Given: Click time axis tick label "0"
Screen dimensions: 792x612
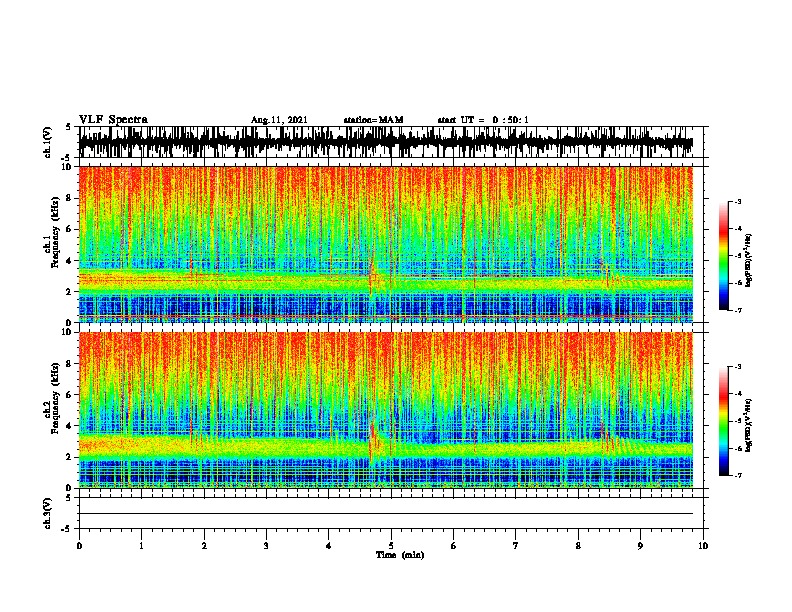Looking at the screenshot, I should pos(79,546).
